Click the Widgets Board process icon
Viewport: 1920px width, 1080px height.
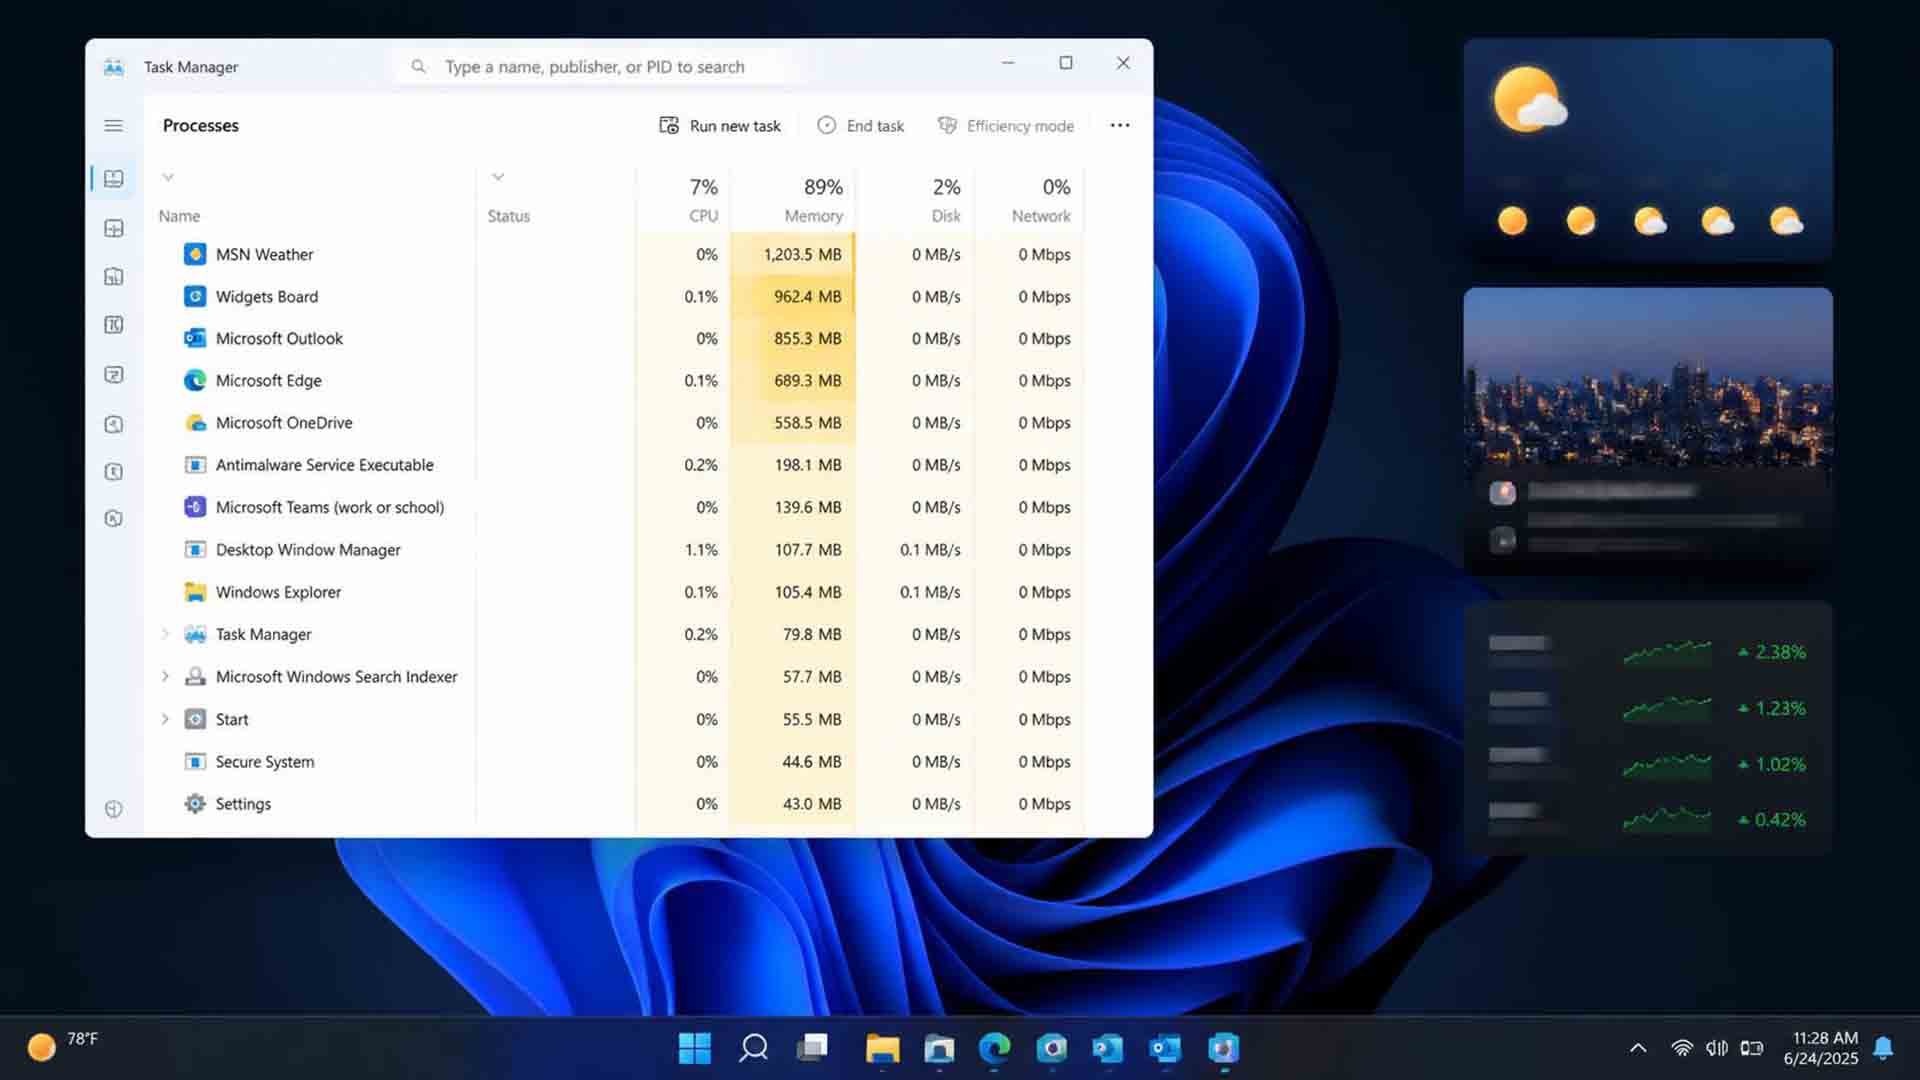click(x=195, y=296)
